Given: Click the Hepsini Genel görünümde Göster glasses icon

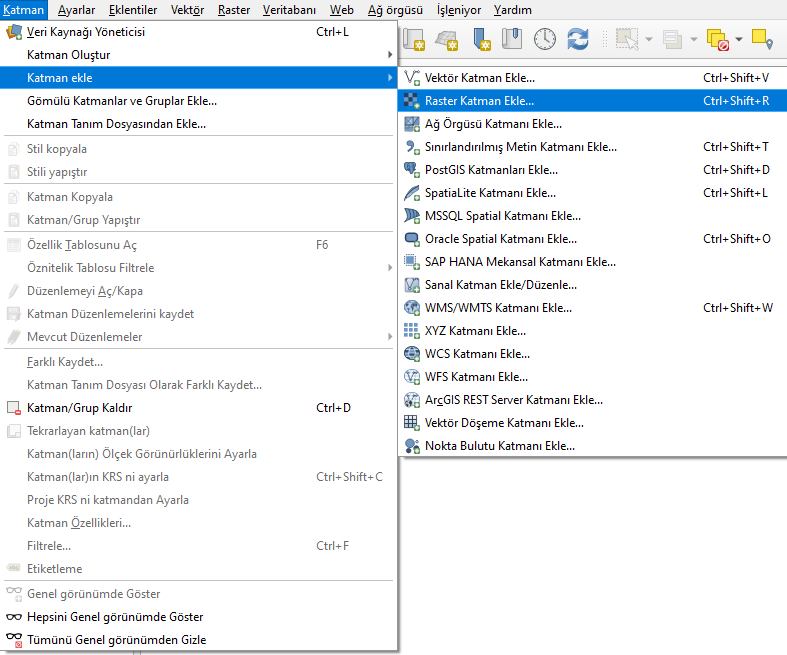Looking at the screenshot, I should tap(14, 617).
